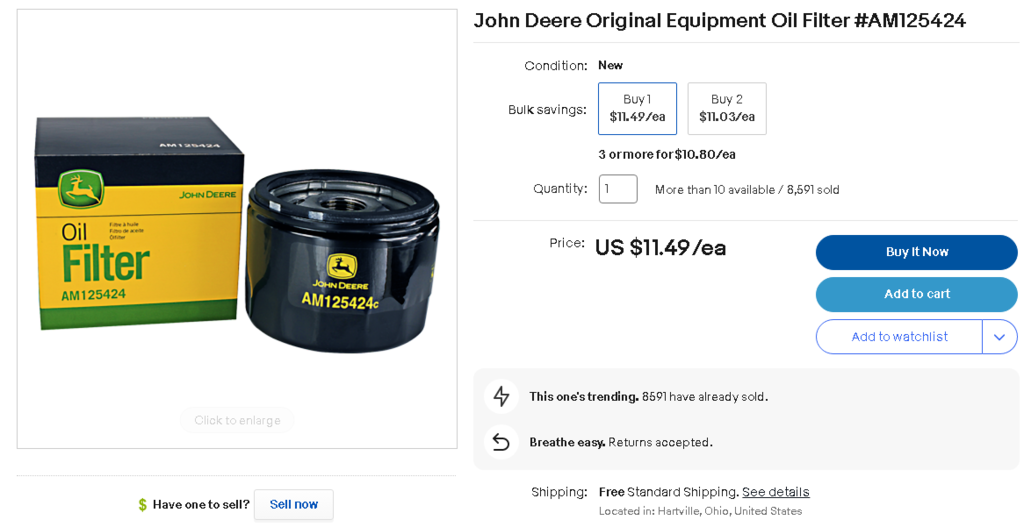The width and height of the screenshot is (1024, 527).
Task: Click the Sell now button
Action: (x=293, y=504)
